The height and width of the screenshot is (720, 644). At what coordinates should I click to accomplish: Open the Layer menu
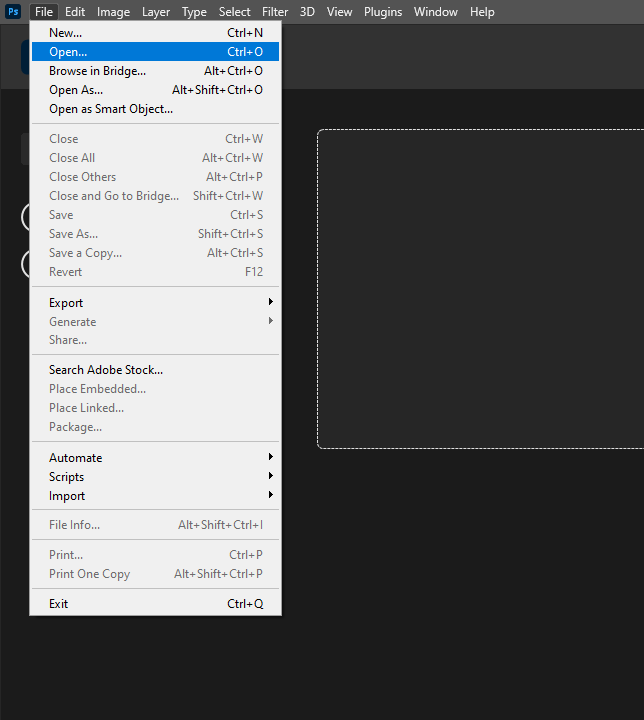[156, 12]
